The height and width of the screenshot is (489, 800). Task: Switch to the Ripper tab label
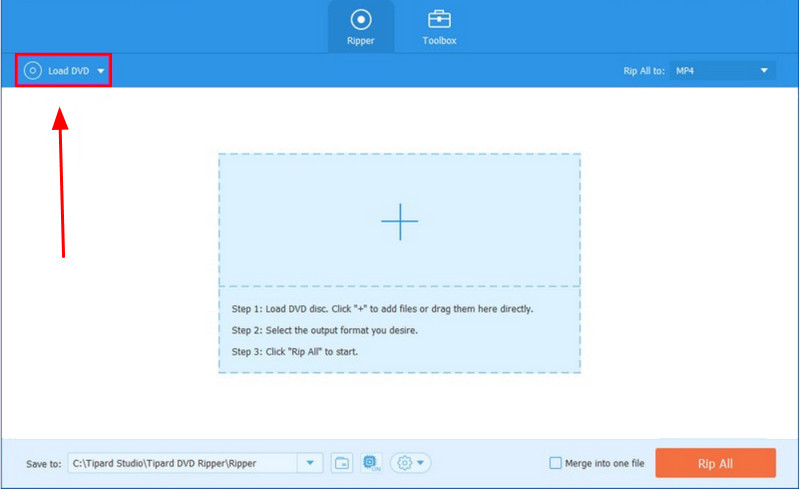[361, 41]
